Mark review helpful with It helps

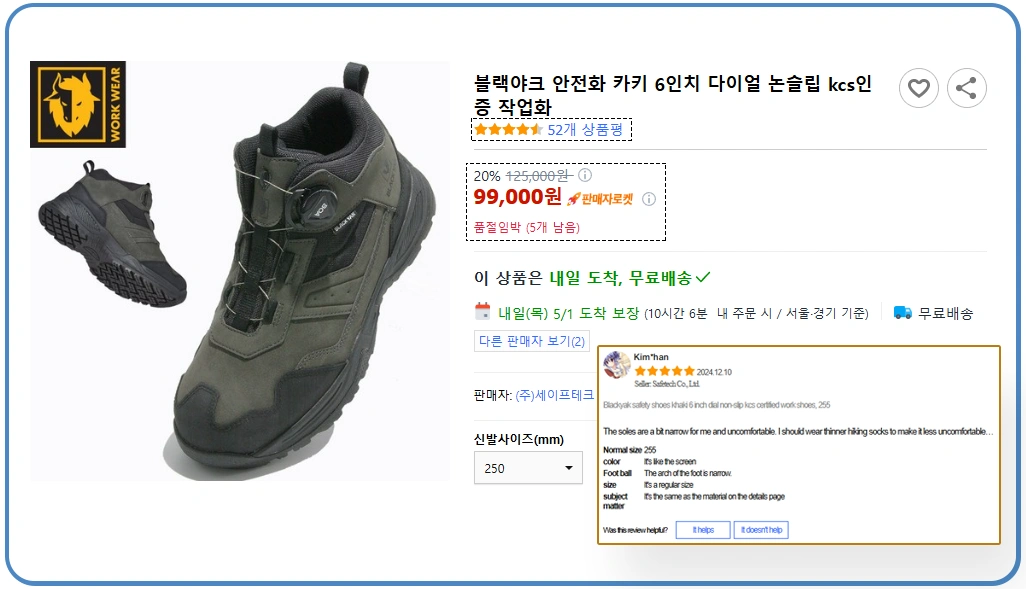click(703, 530)
